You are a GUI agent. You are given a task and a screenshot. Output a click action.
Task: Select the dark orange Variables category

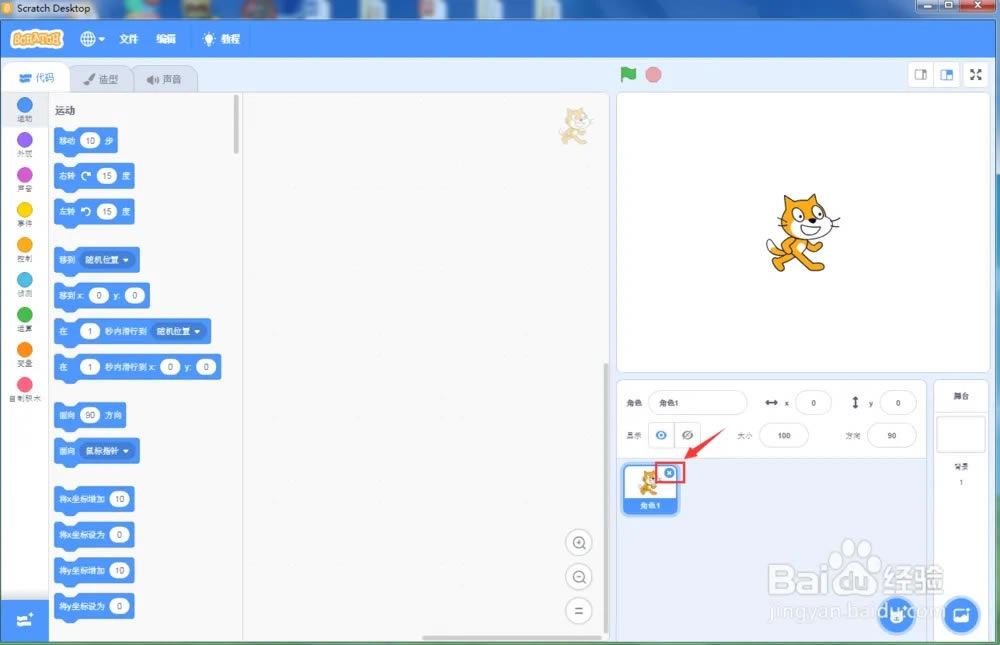(24, 355)
